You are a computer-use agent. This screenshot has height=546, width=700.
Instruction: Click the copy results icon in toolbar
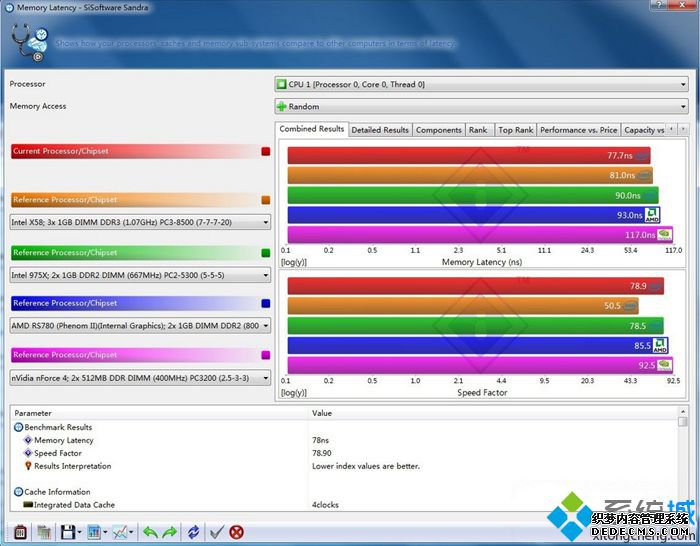[x=43, y=532]
